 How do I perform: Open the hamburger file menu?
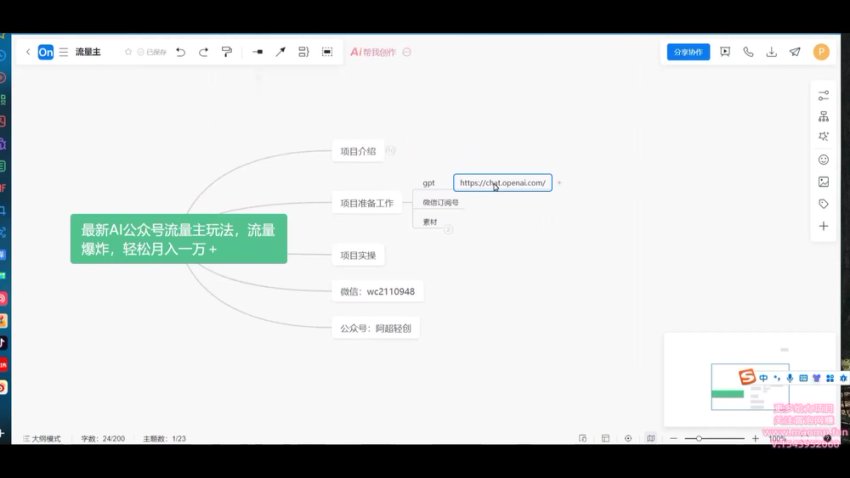click(63, 52)
